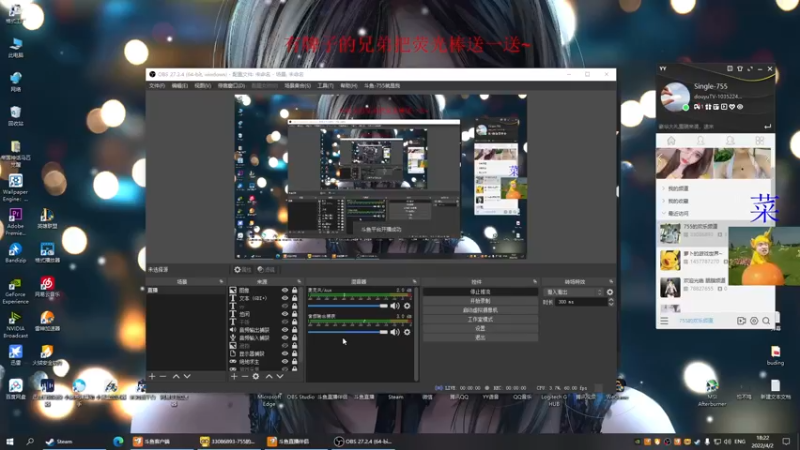This screenshot has height=450, width=800.
Task: Click the YY search magnifier icon
Action: coord(766,321)
